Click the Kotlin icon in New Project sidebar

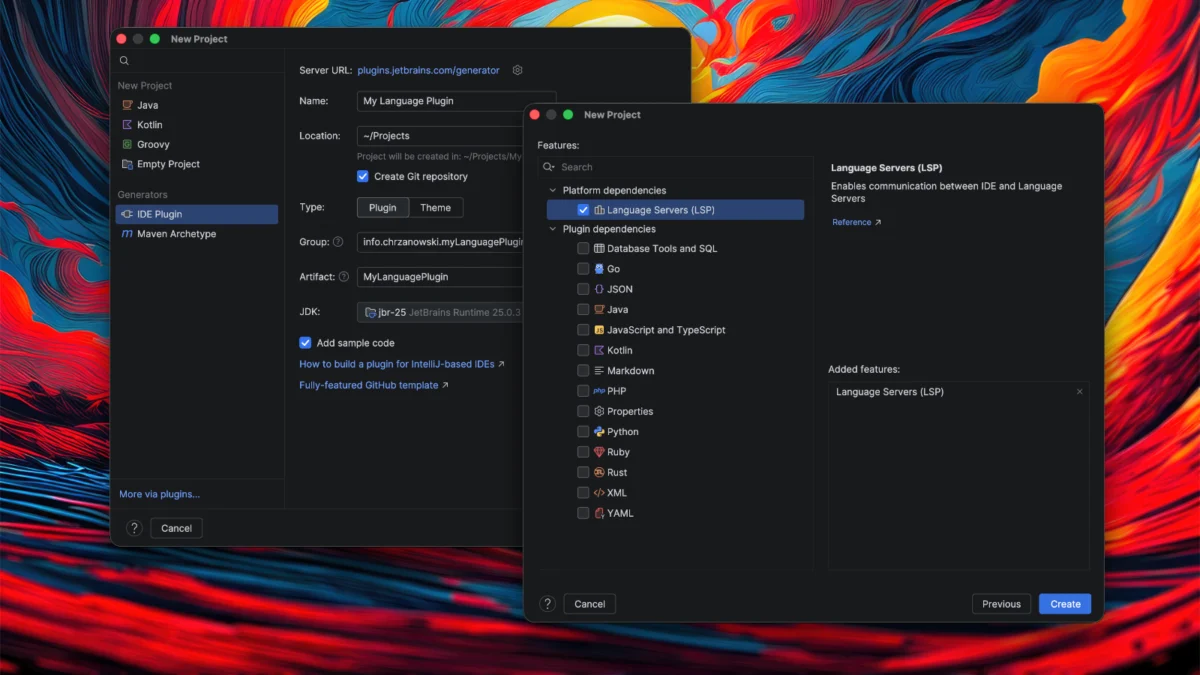[127, 125]
